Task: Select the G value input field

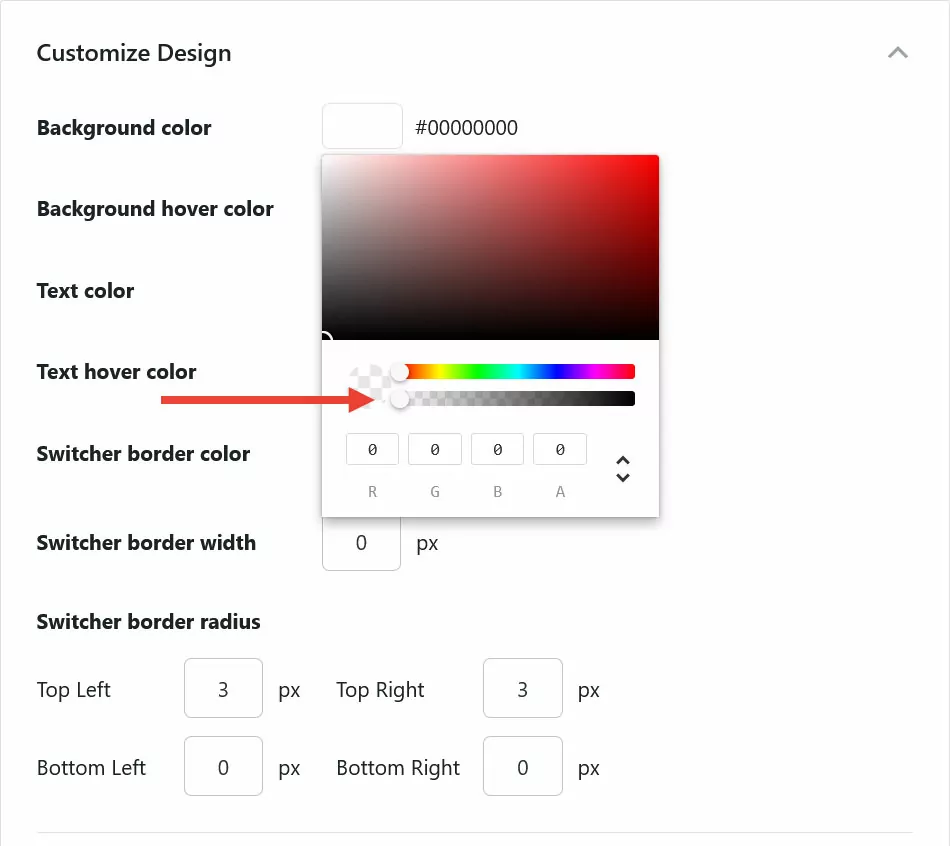Action: [x=434, y=449]
